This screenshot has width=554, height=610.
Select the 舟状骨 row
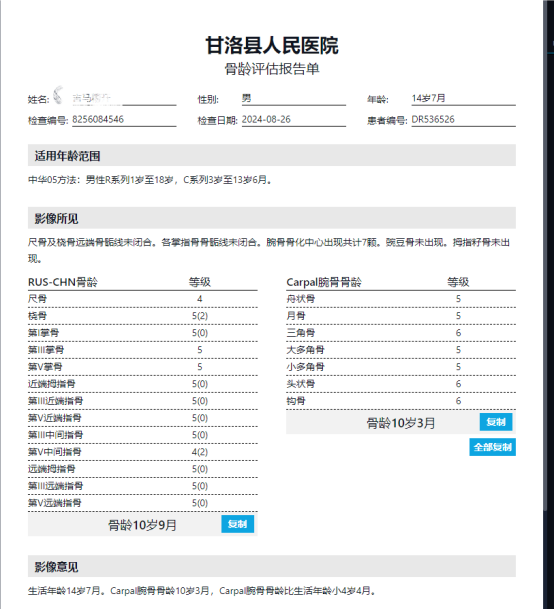click(x=401, y=299)
